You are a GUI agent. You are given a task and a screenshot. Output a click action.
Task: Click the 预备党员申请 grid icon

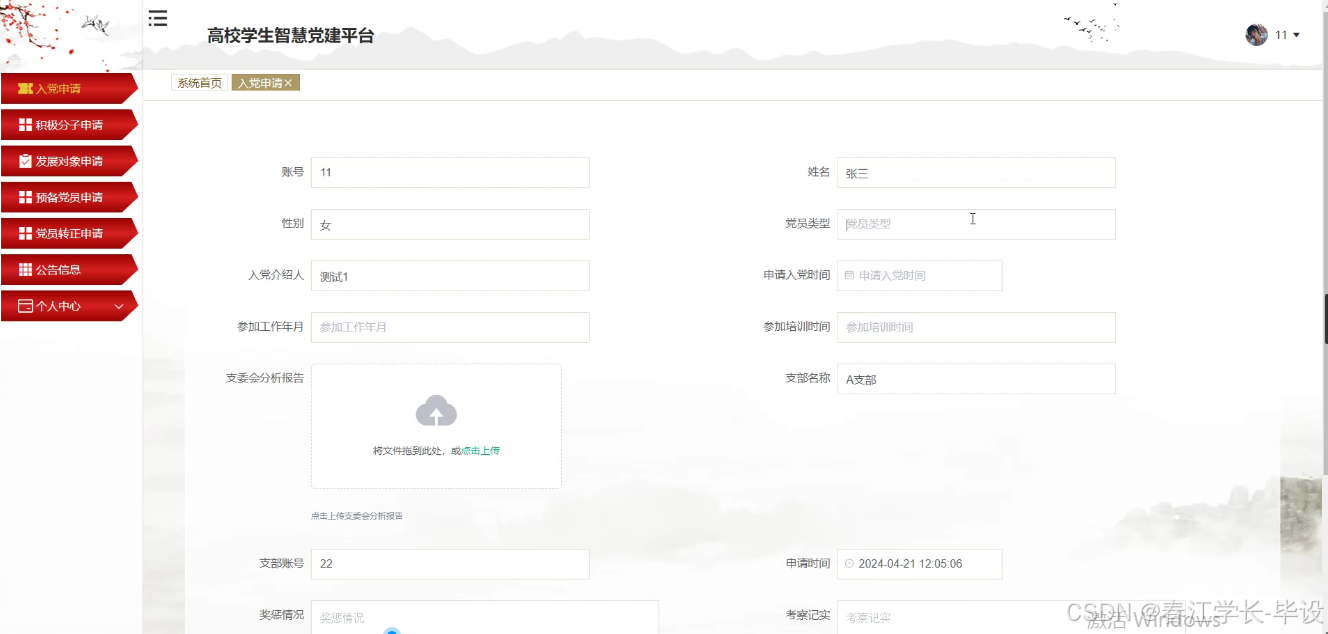pos(26,197)
